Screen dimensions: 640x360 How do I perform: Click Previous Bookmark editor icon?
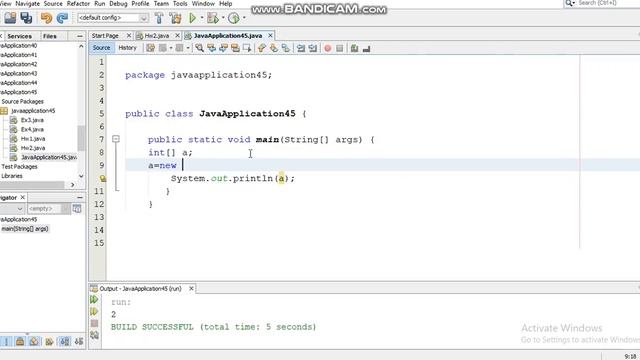(262, 48)
